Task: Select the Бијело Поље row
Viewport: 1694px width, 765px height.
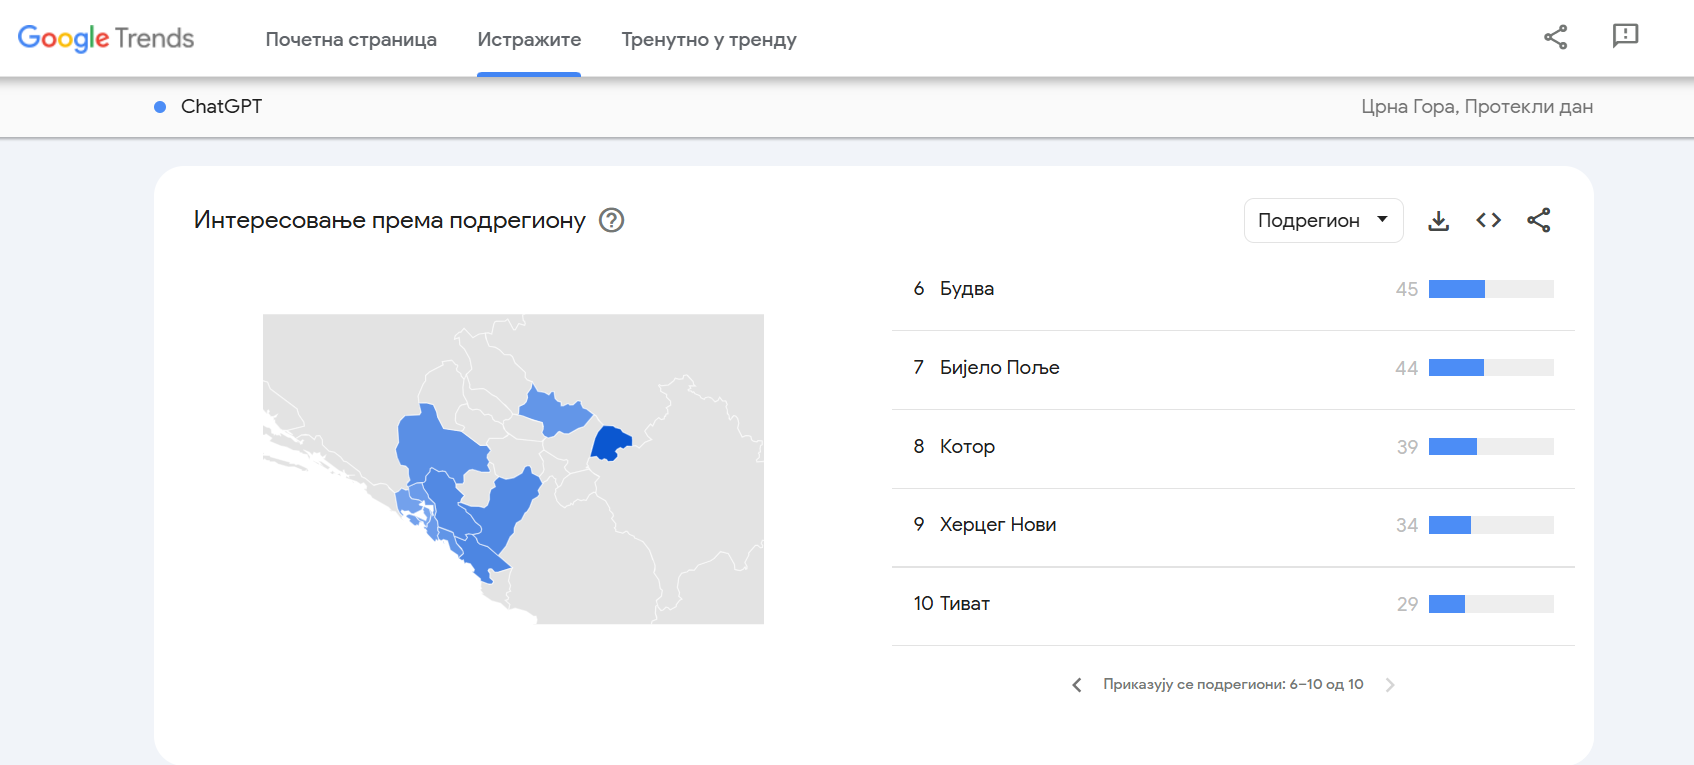Action: (1233, 369)
